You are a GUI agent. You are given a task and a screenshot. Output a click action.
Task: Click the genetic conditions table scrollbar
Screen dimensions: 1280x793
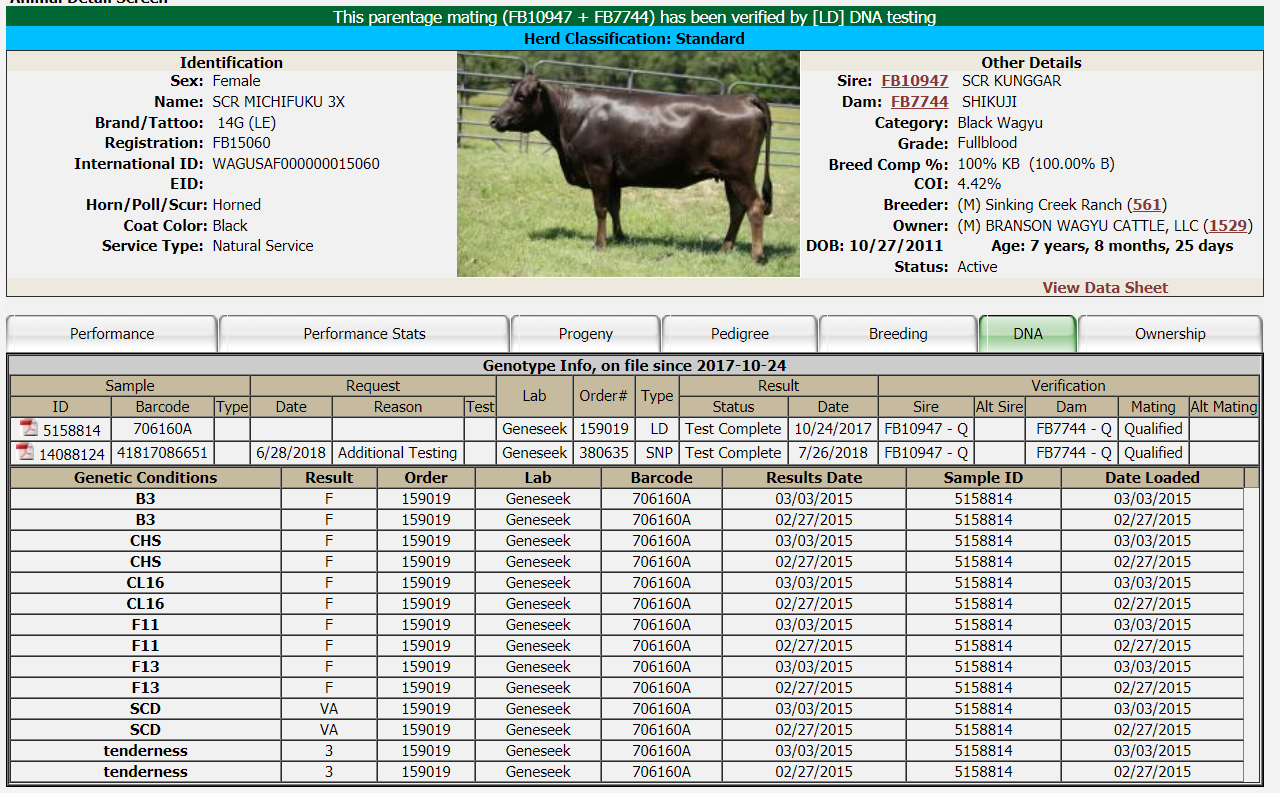[1252, 625]
